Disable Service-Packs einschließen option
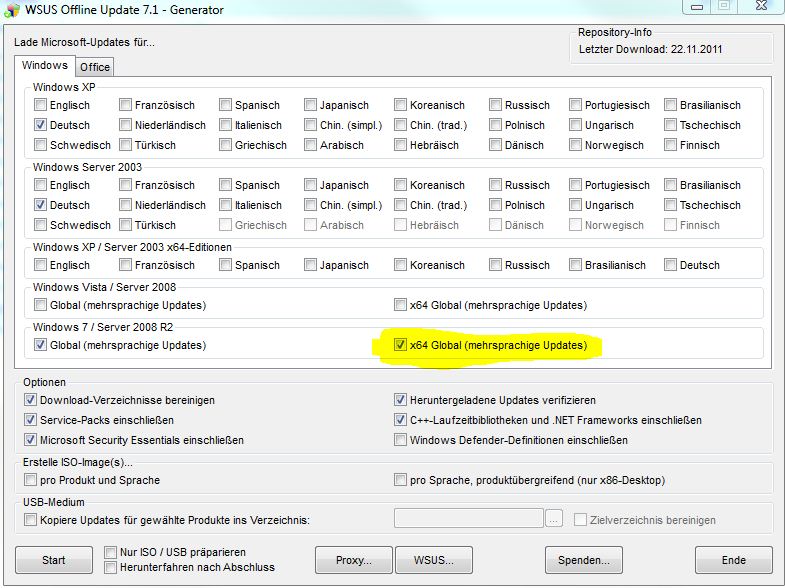 pyautogui.click(x=30, y=421)
